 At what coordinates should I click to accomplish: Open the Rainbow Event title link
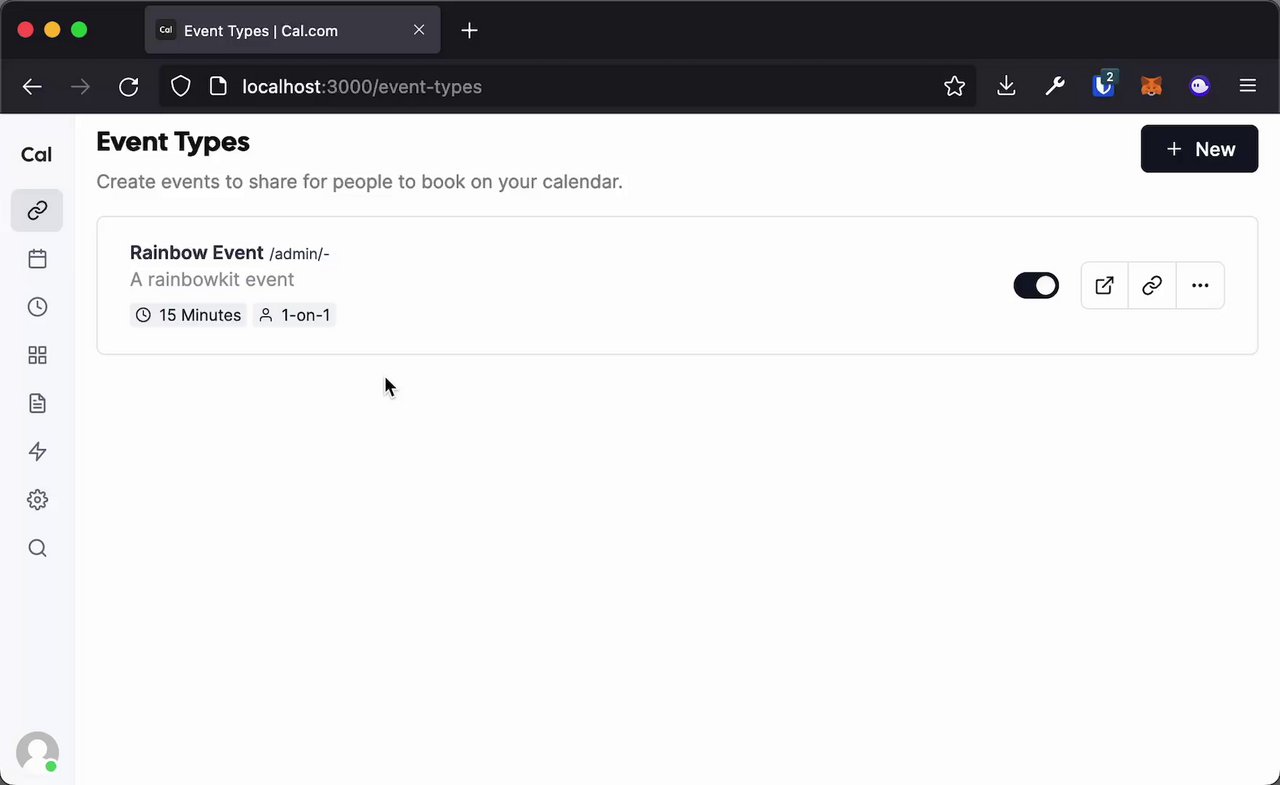197,253
